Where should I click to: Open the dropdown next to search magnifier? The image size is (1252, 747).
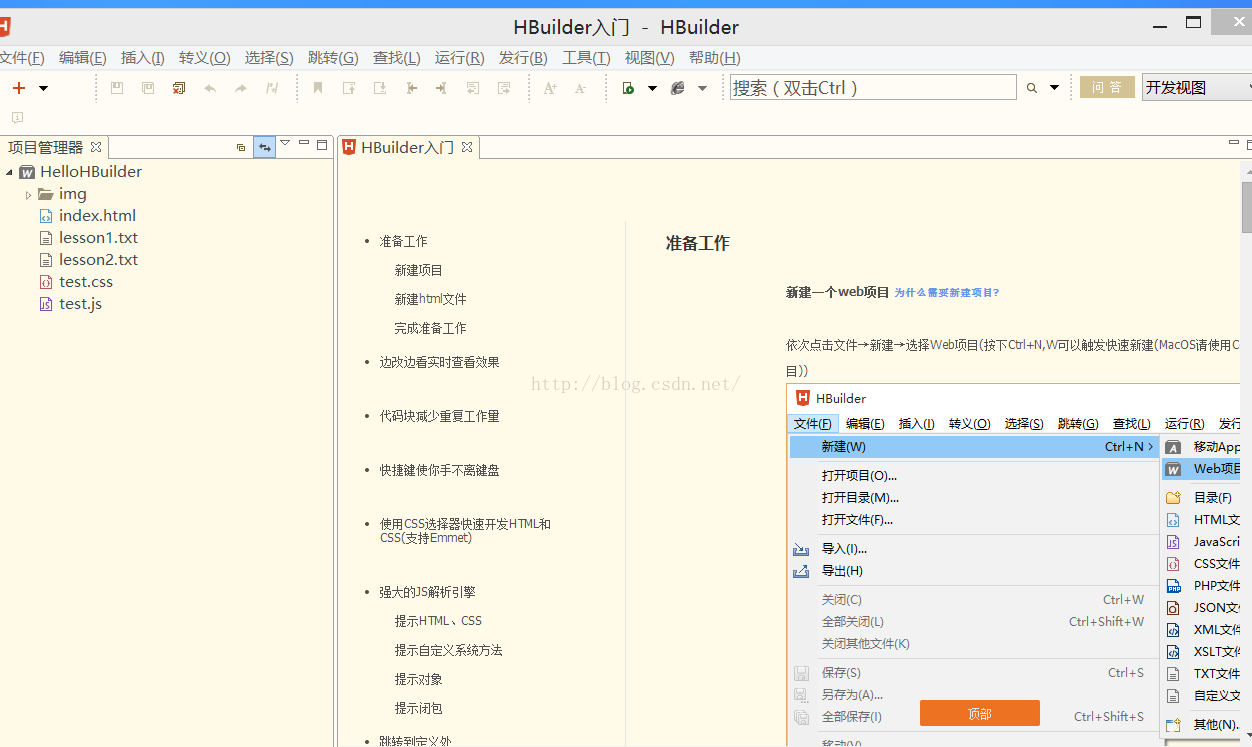[x=1054, y=88]
